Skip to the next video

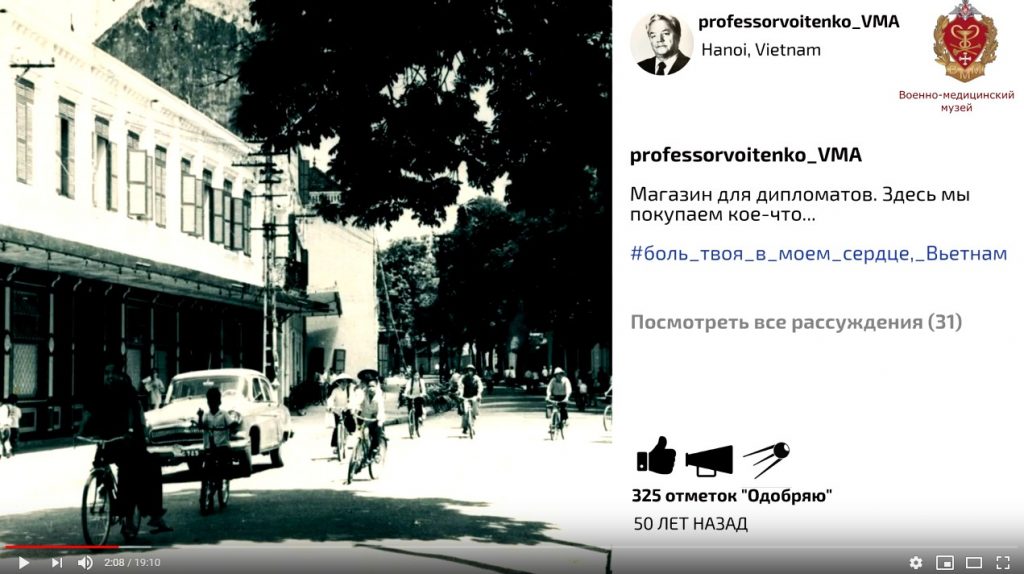(x=57, y=562)
